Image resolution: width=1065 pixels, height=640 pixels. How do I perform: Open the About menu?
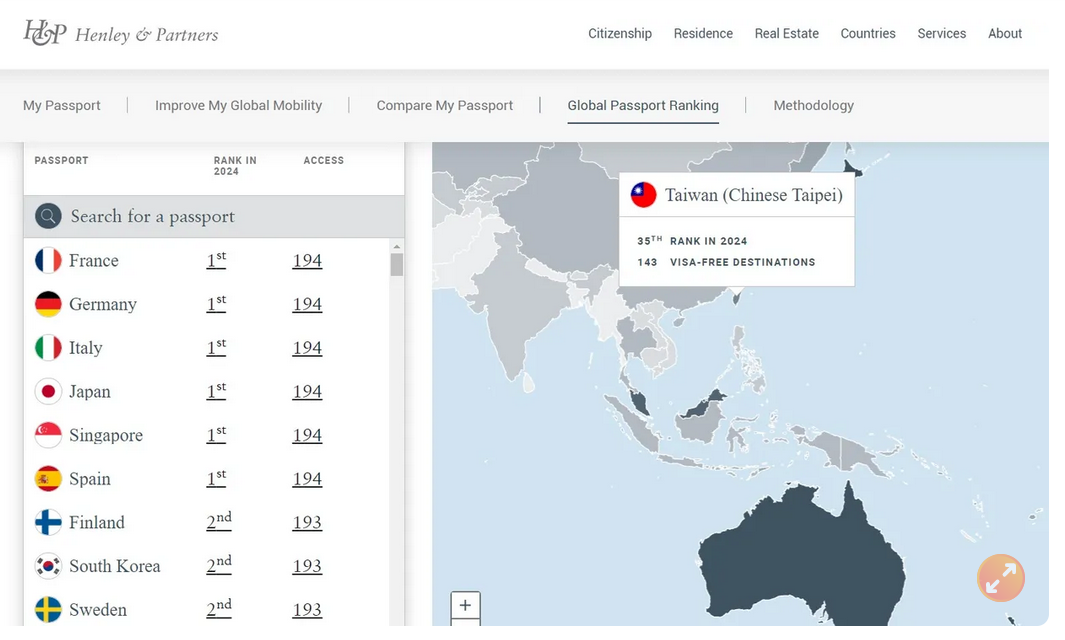pyautogui.click(x=1005, y=33)
